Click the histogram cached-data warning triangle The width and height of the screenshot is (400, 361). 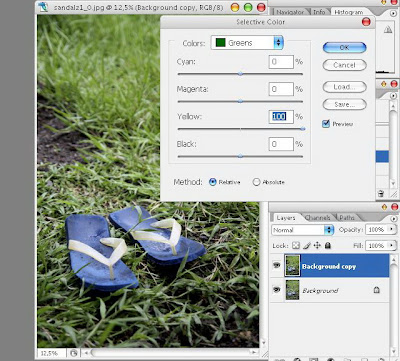pyautogui.click(x=388, y=30)
